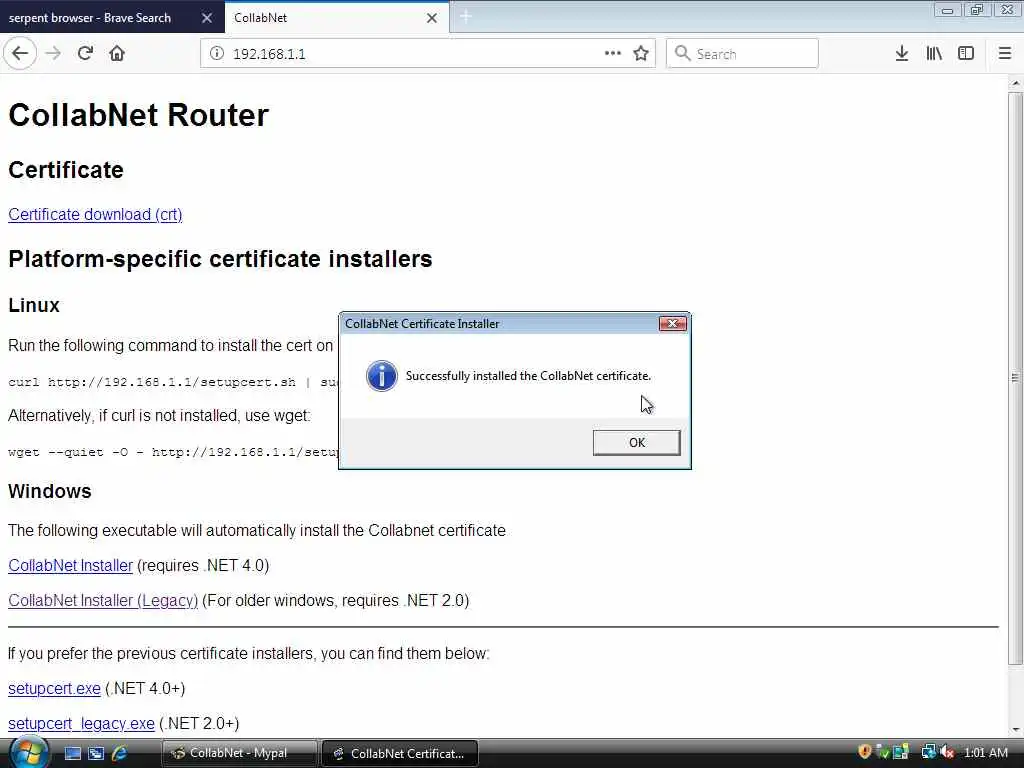Image resolution: width=1024 pixels, height=768 pixels.
Task: Click the green download tray icon
Action: [882, 752]
